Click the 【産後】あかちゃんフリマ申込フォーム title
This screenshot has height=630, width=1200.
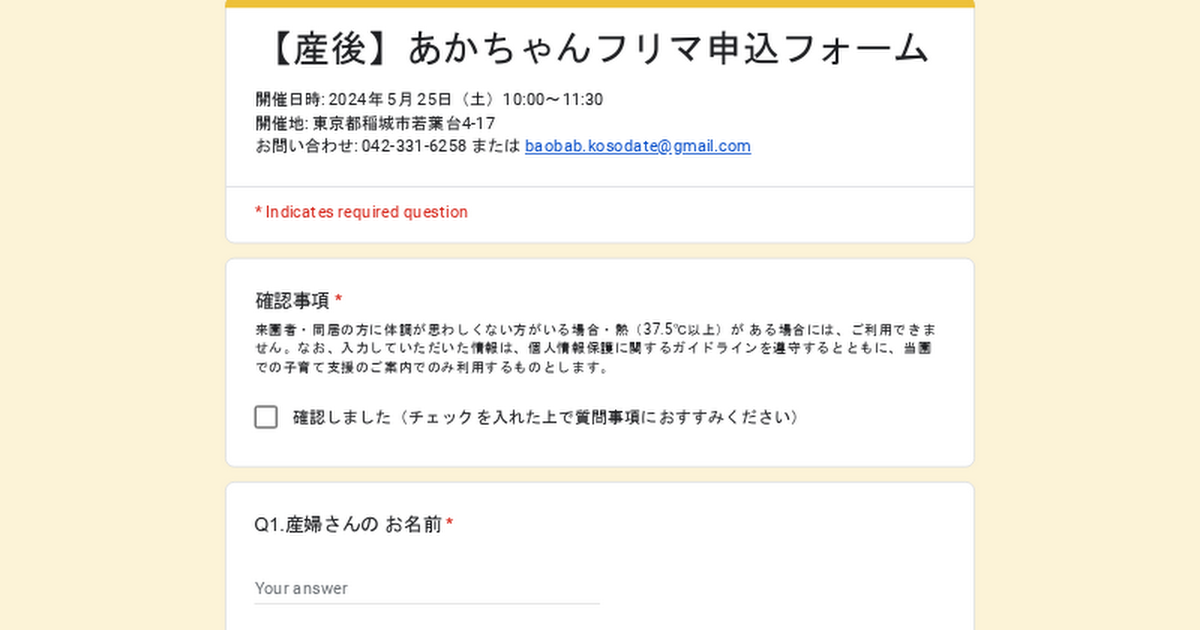click(600, 49)
